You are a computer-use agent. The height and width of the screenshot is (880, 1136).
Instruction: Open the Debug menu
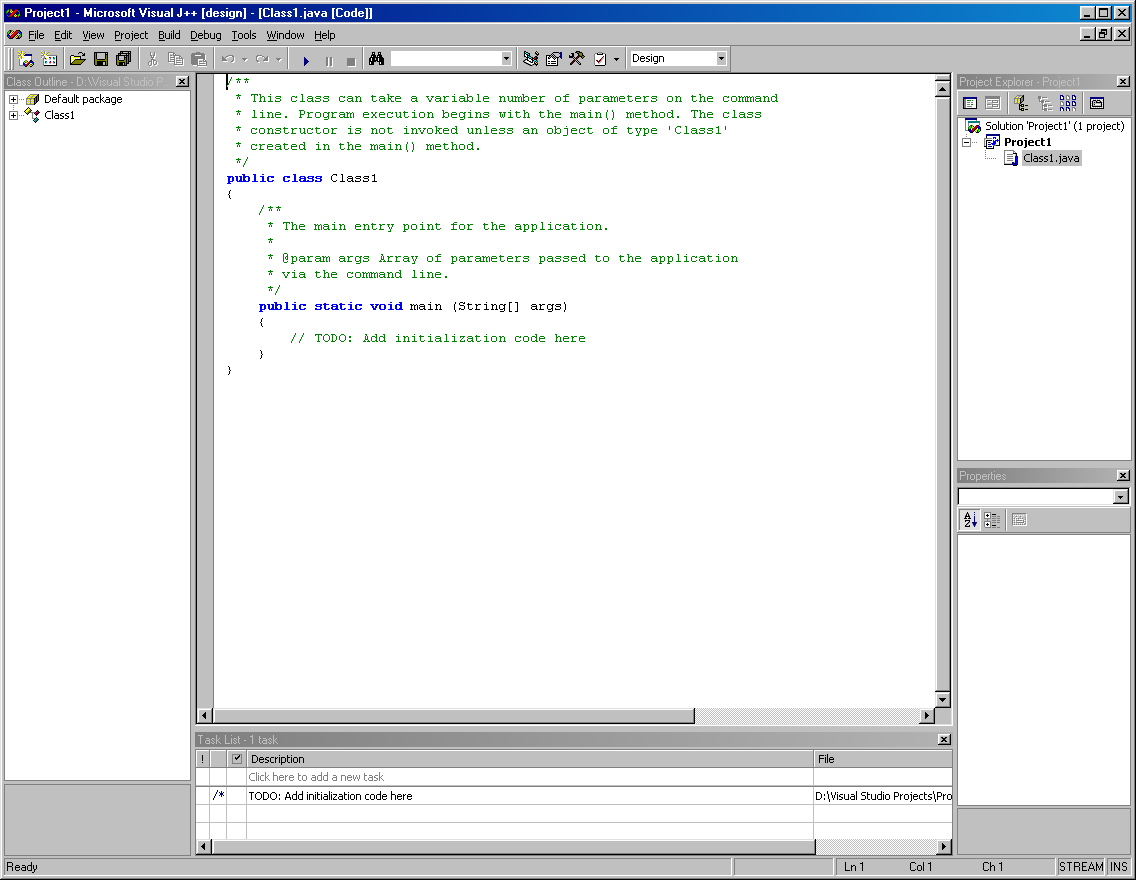coord(206,35)
